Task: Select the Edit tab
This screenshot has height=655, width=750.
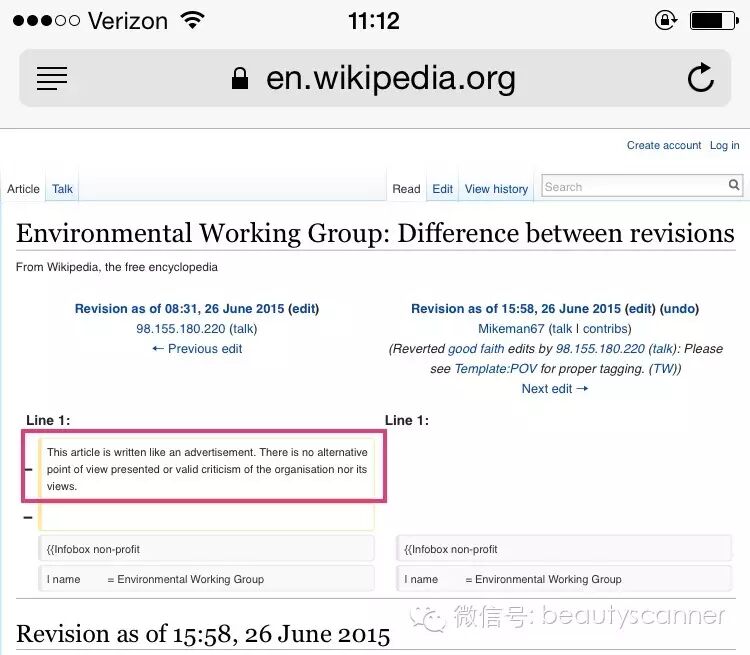Action: [442, 189]
